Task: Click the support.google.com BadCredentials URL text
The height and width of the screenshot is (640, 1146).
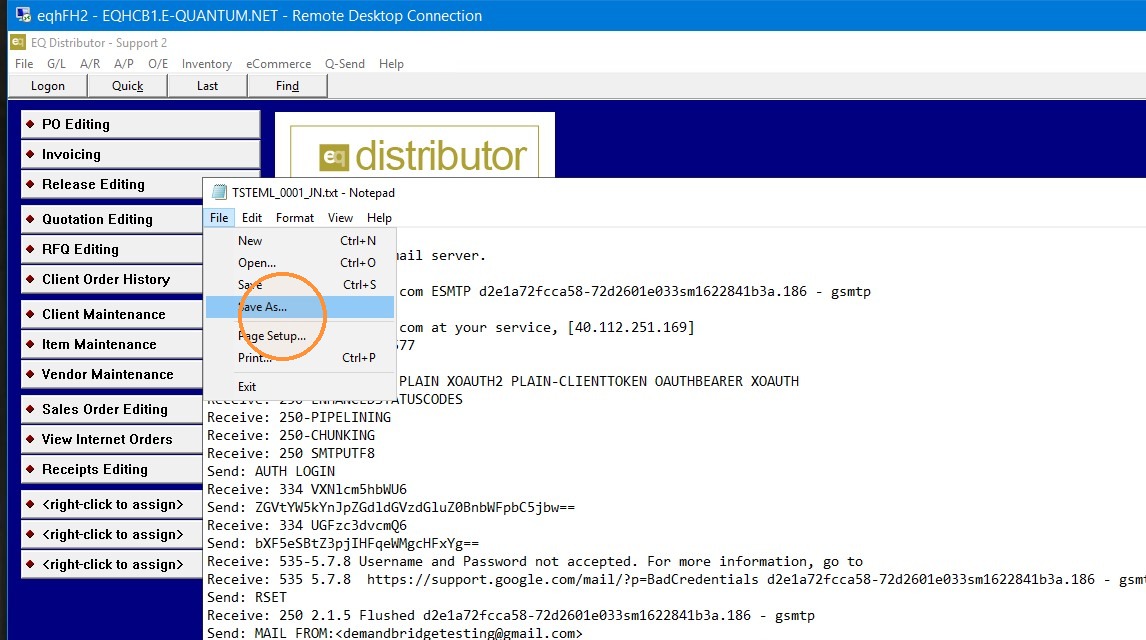Action: 563,579
